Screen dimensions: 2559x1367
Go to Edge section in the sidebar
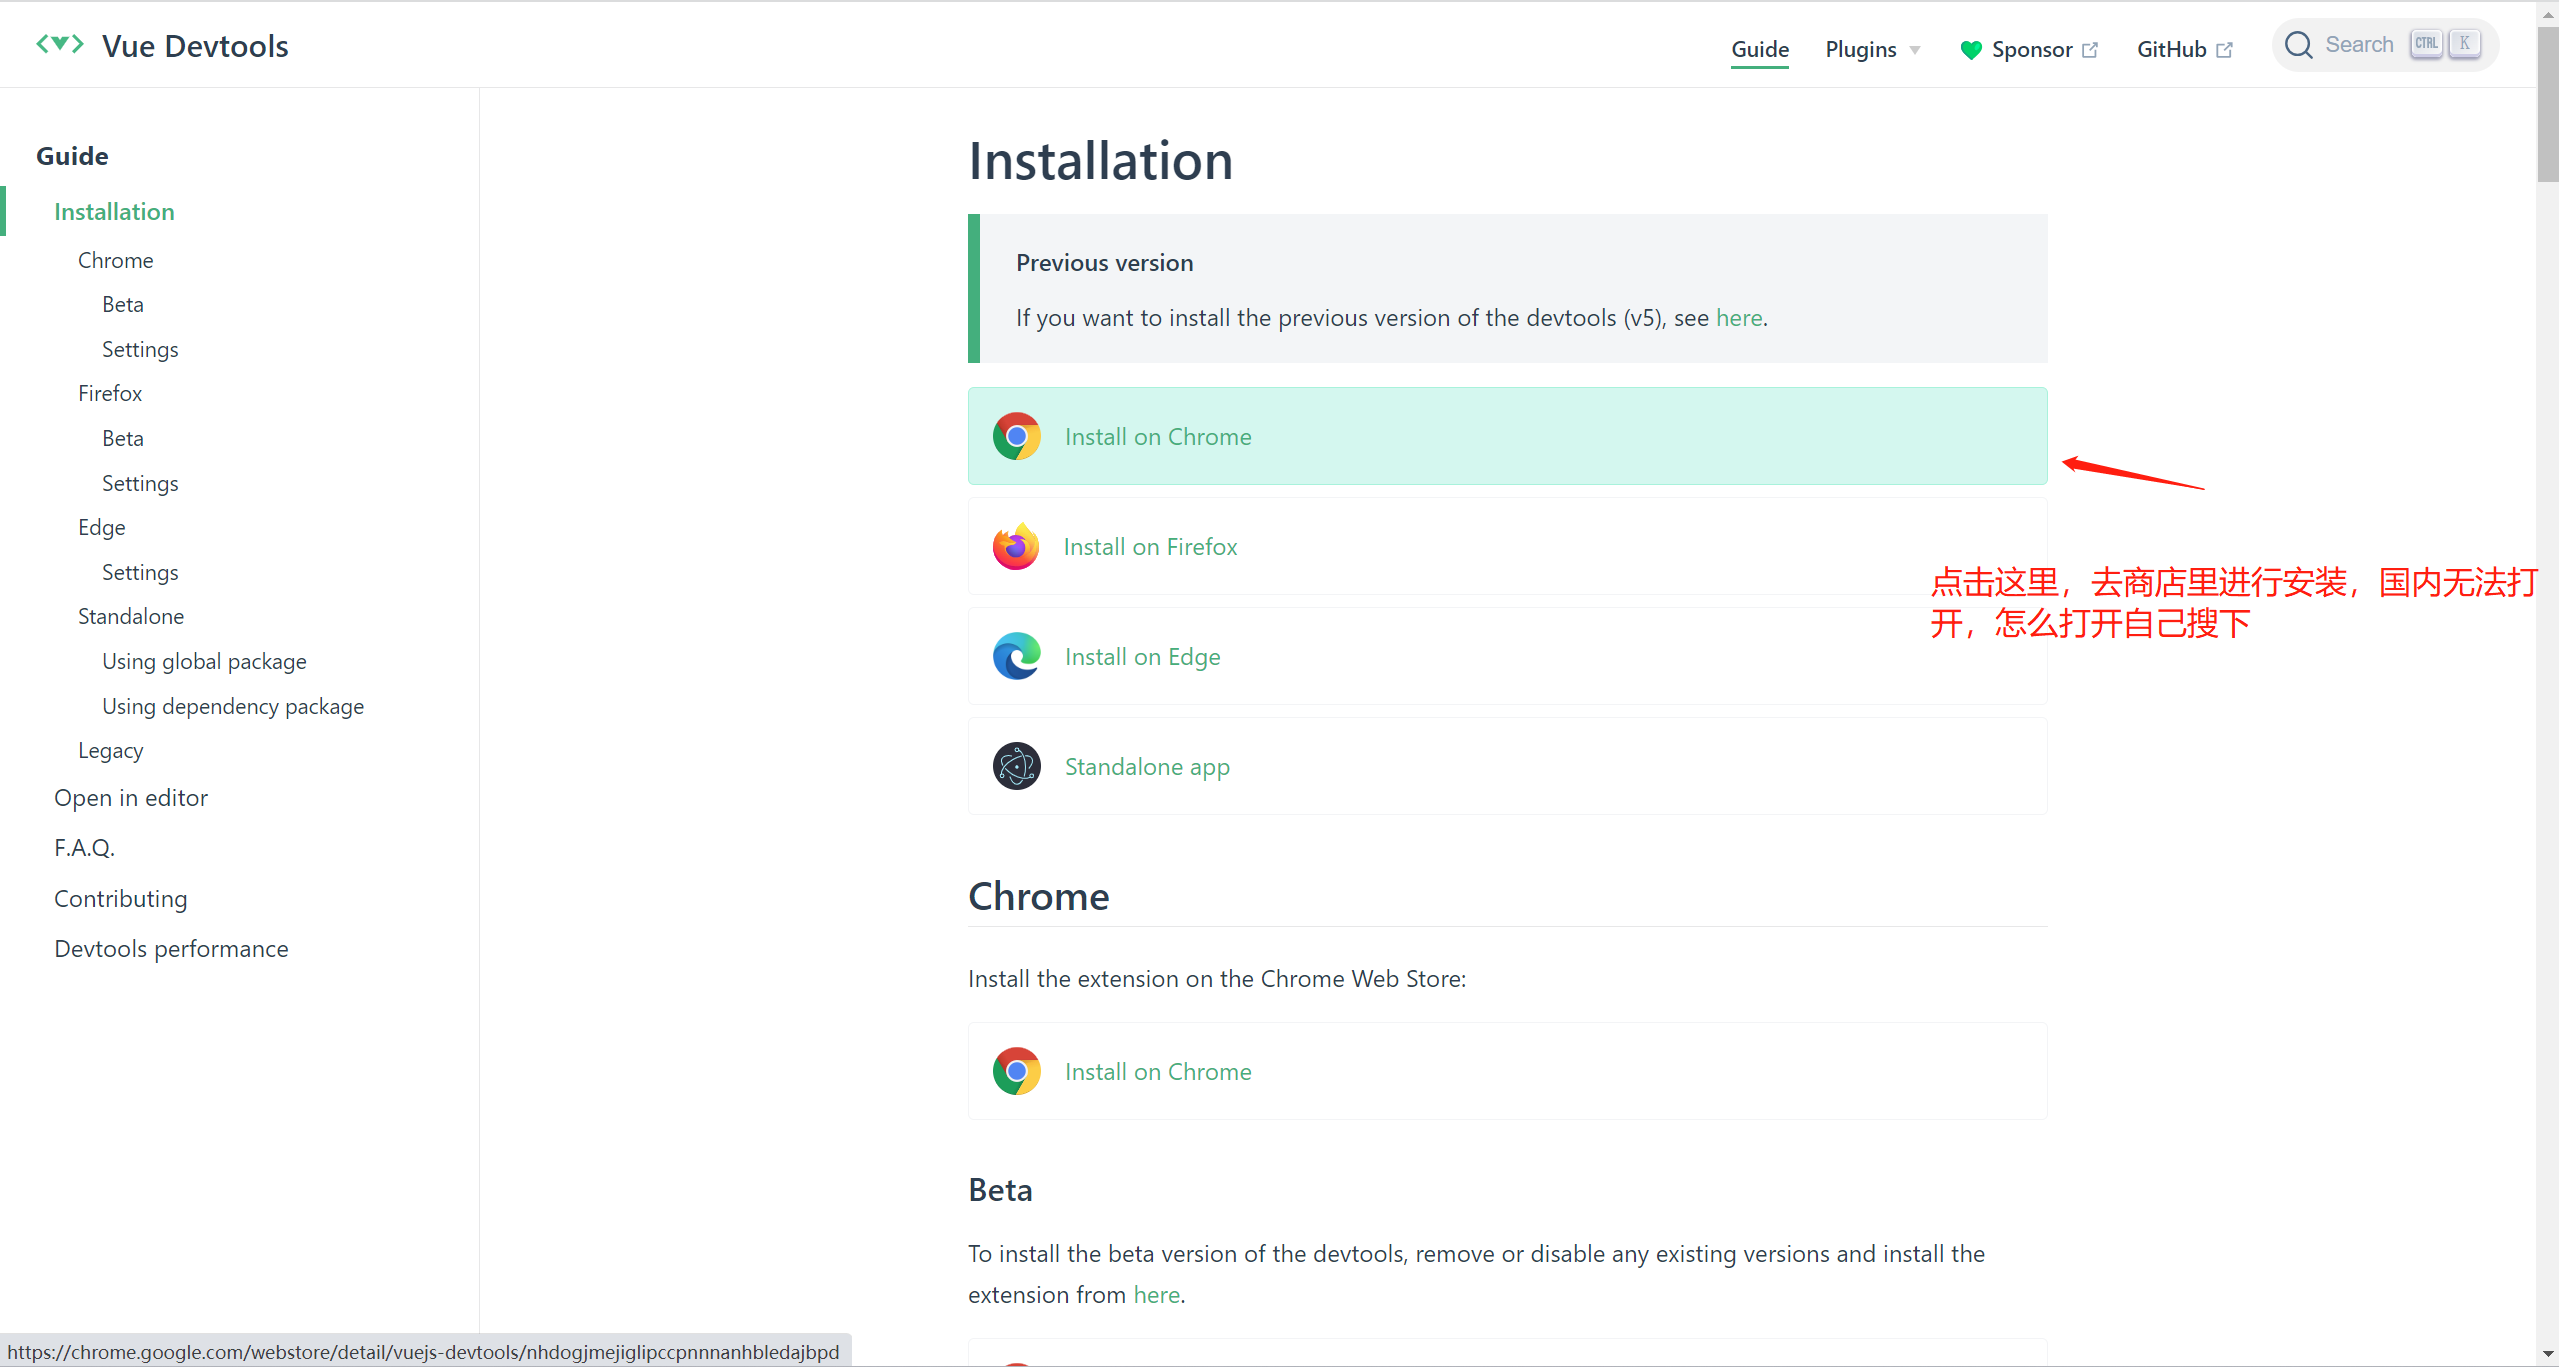coord(102,527)
